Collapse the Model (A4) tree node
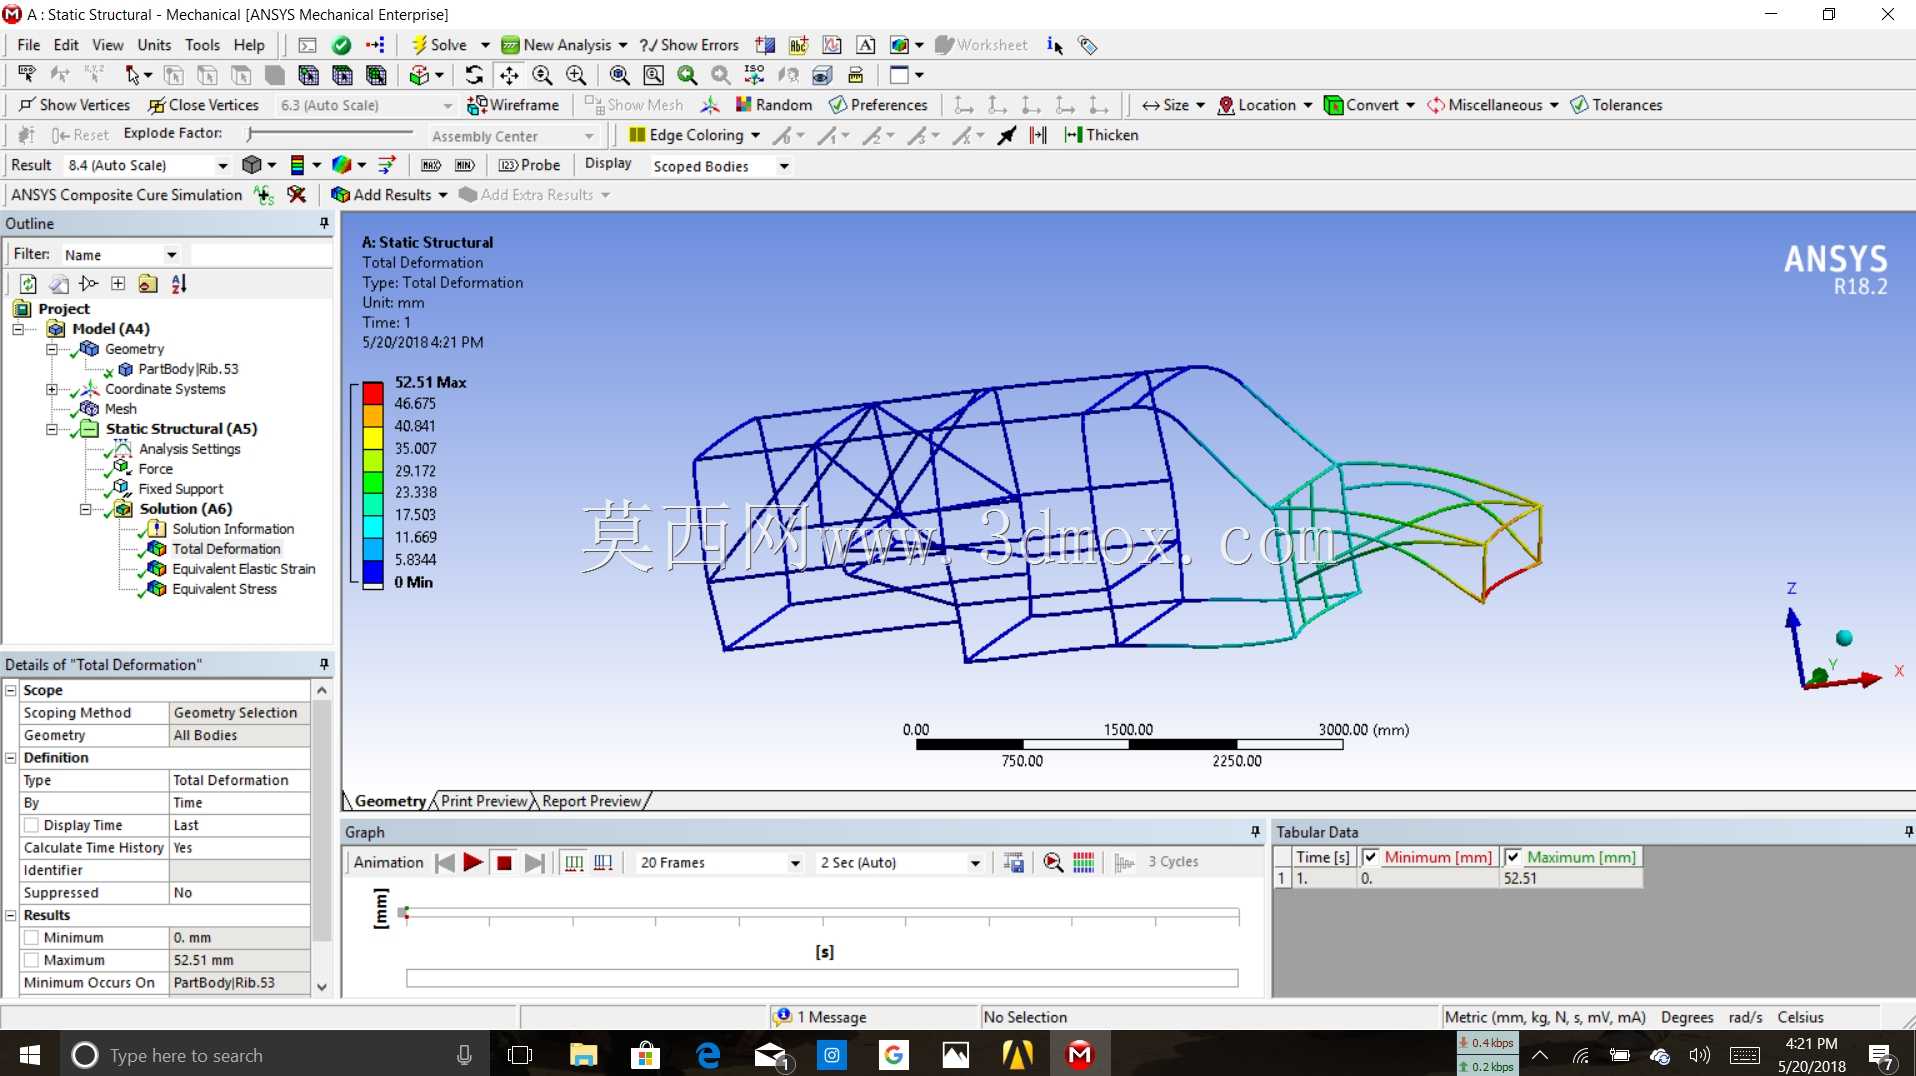1916x1076 pixels. tap(18, 329)
